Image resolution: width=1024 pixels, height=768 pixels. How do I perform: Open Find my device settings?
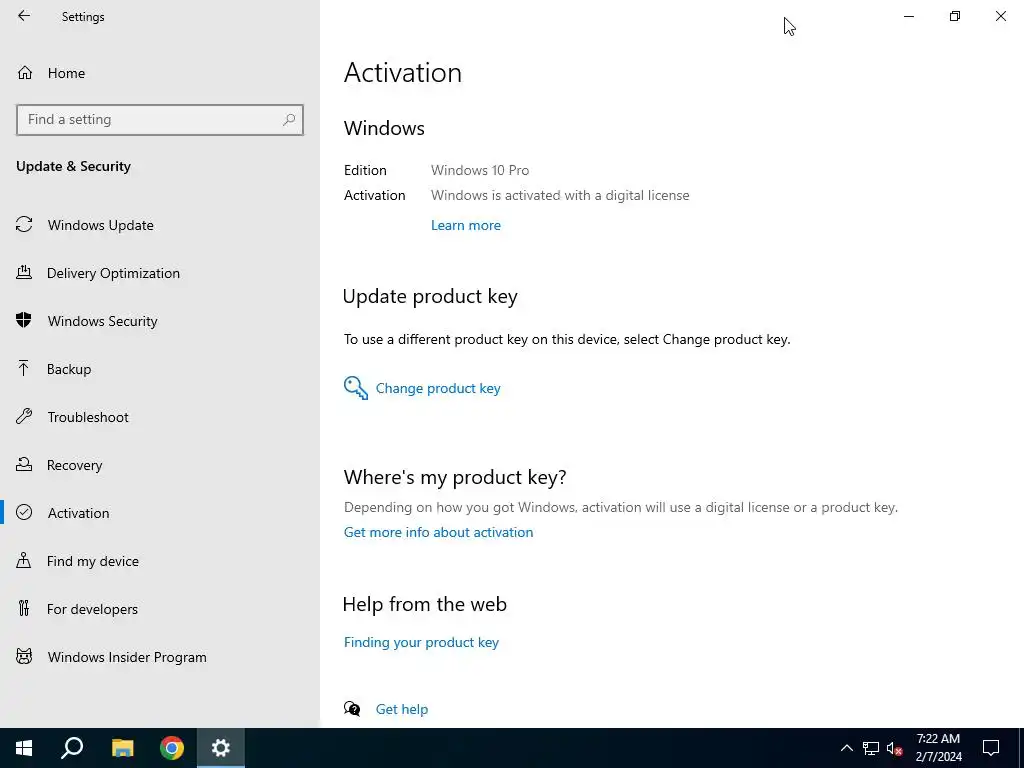click(x=93, y=561)
